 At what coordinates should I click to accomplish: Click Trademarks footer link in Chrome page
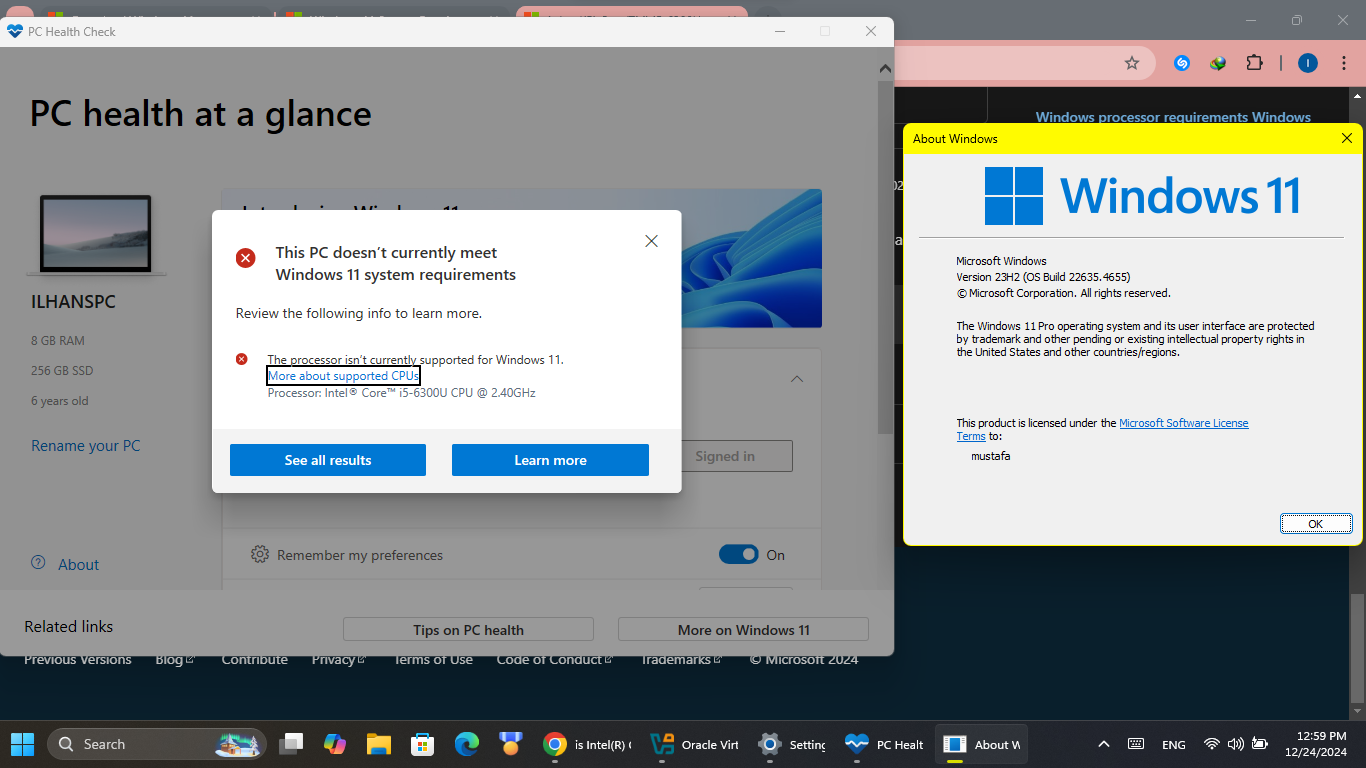(679, 660)
